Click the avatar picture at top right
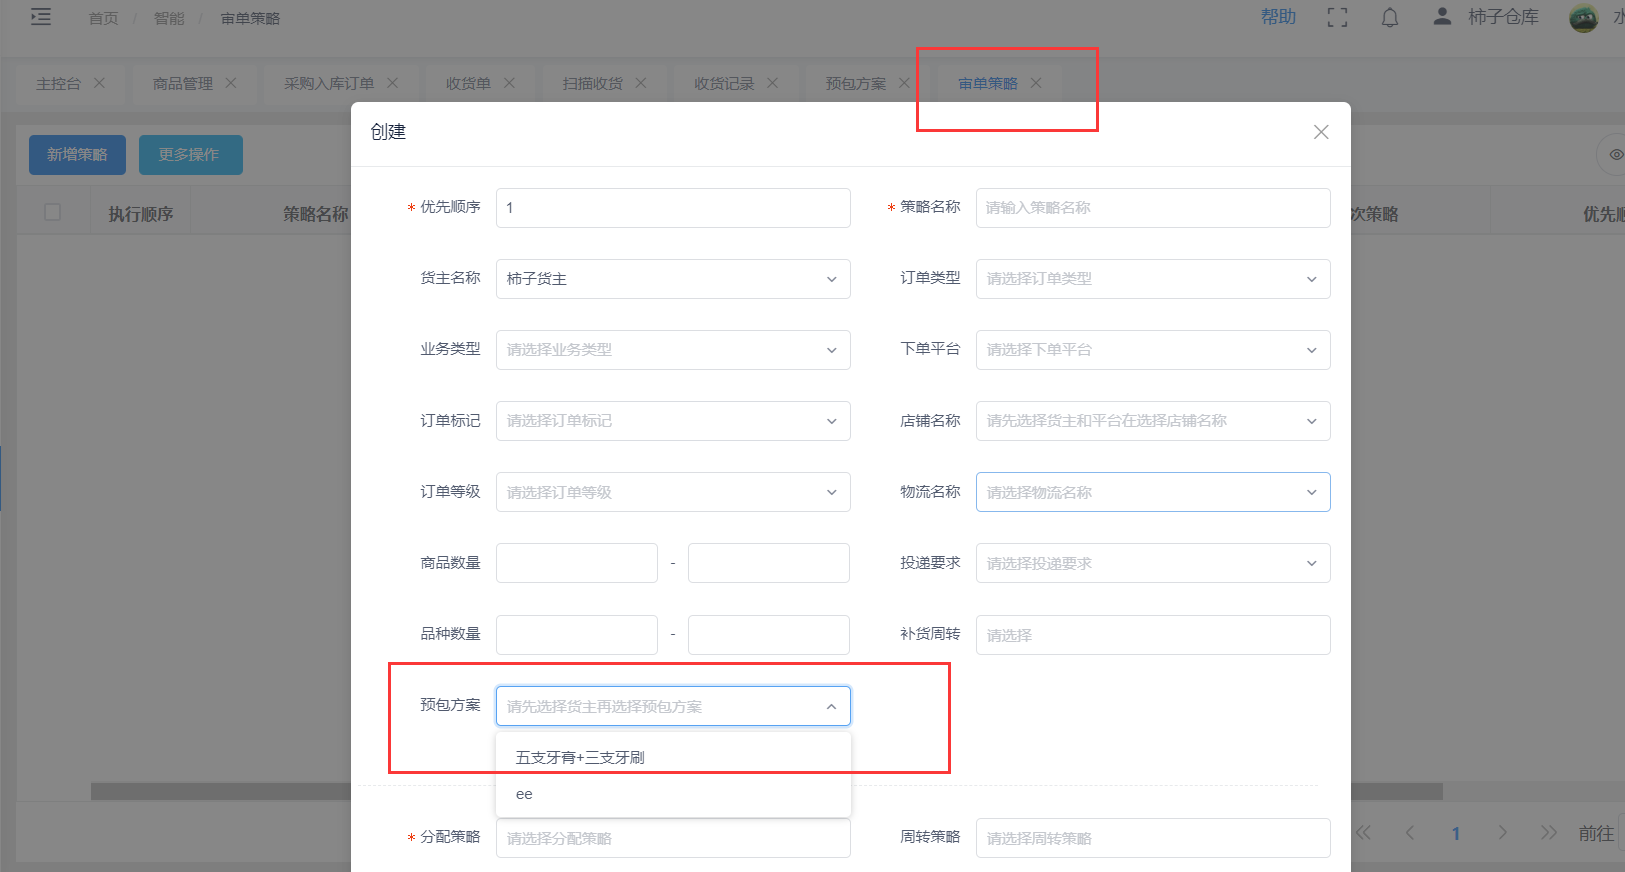The width and height of the screenshot is (1625, 872). click(x=1584, y=18)
